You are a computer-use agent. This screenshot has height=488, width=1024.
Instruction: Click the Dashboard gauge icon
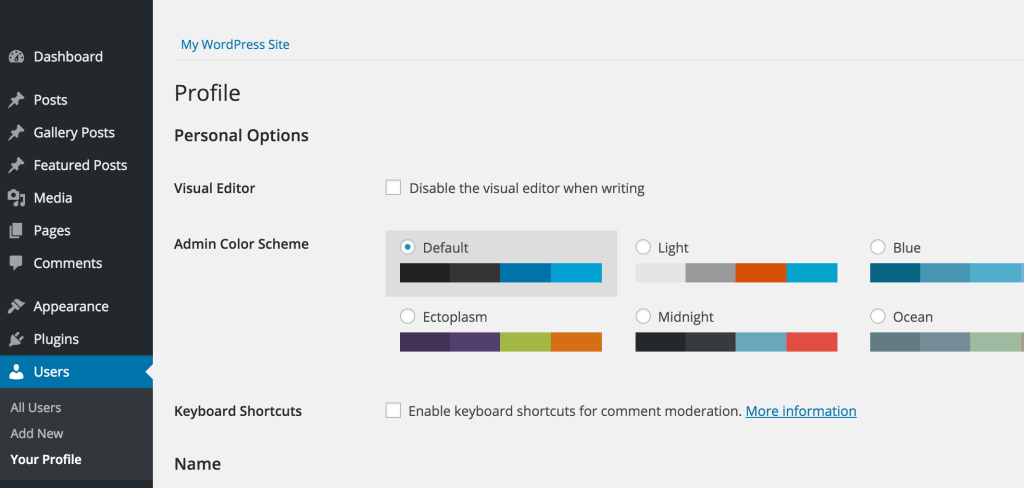click(x=16, y=57)
